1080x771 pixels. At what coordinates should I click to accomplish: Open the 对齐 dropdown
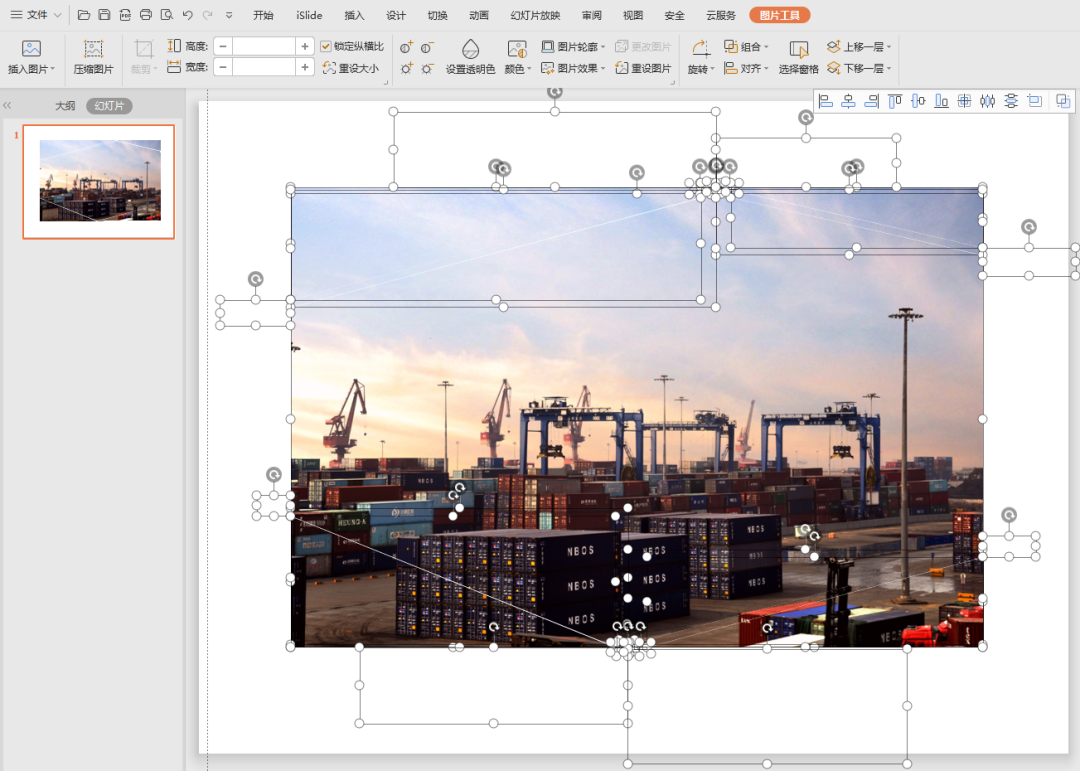[746, 68]
